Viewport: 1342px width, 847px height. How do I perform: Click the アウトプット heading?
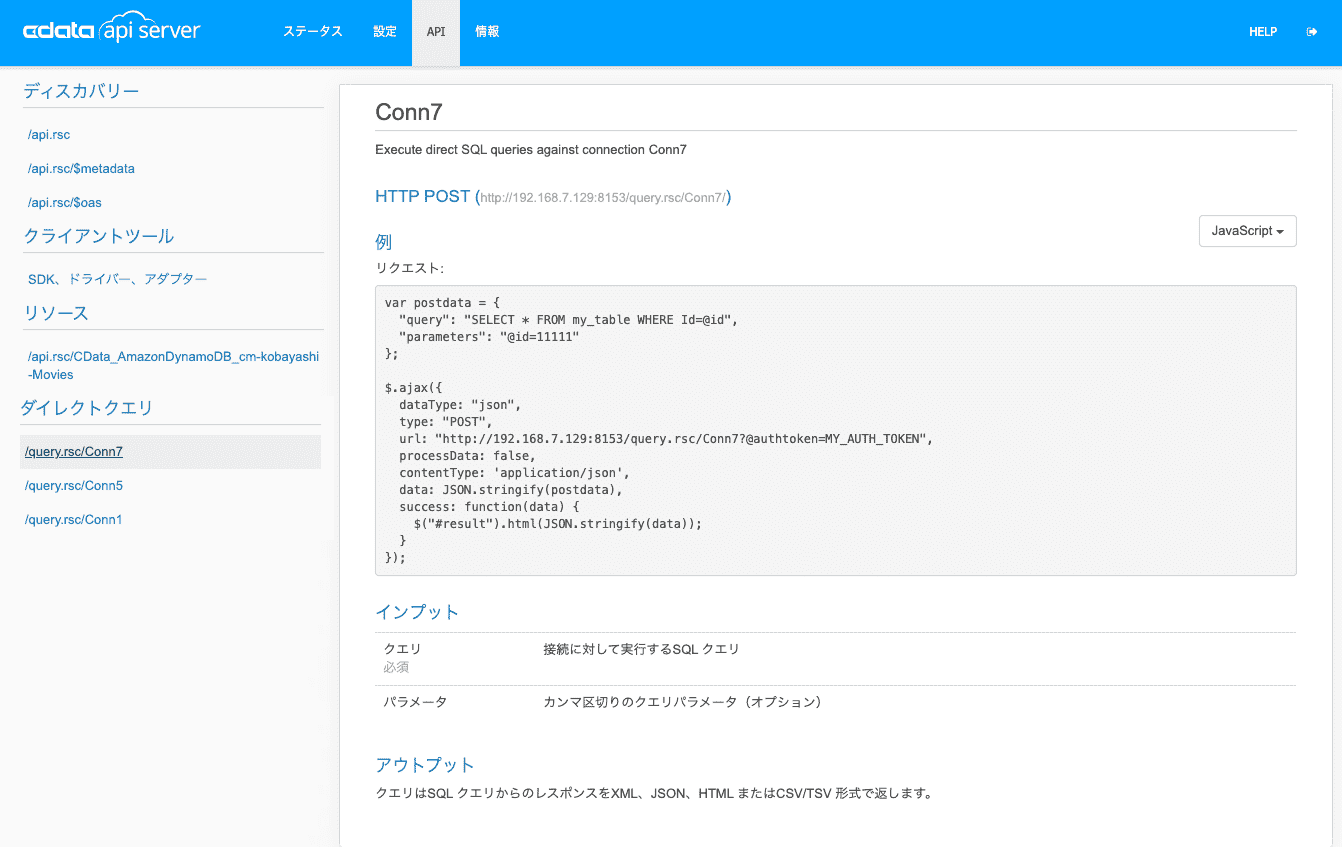coord(425,765)
